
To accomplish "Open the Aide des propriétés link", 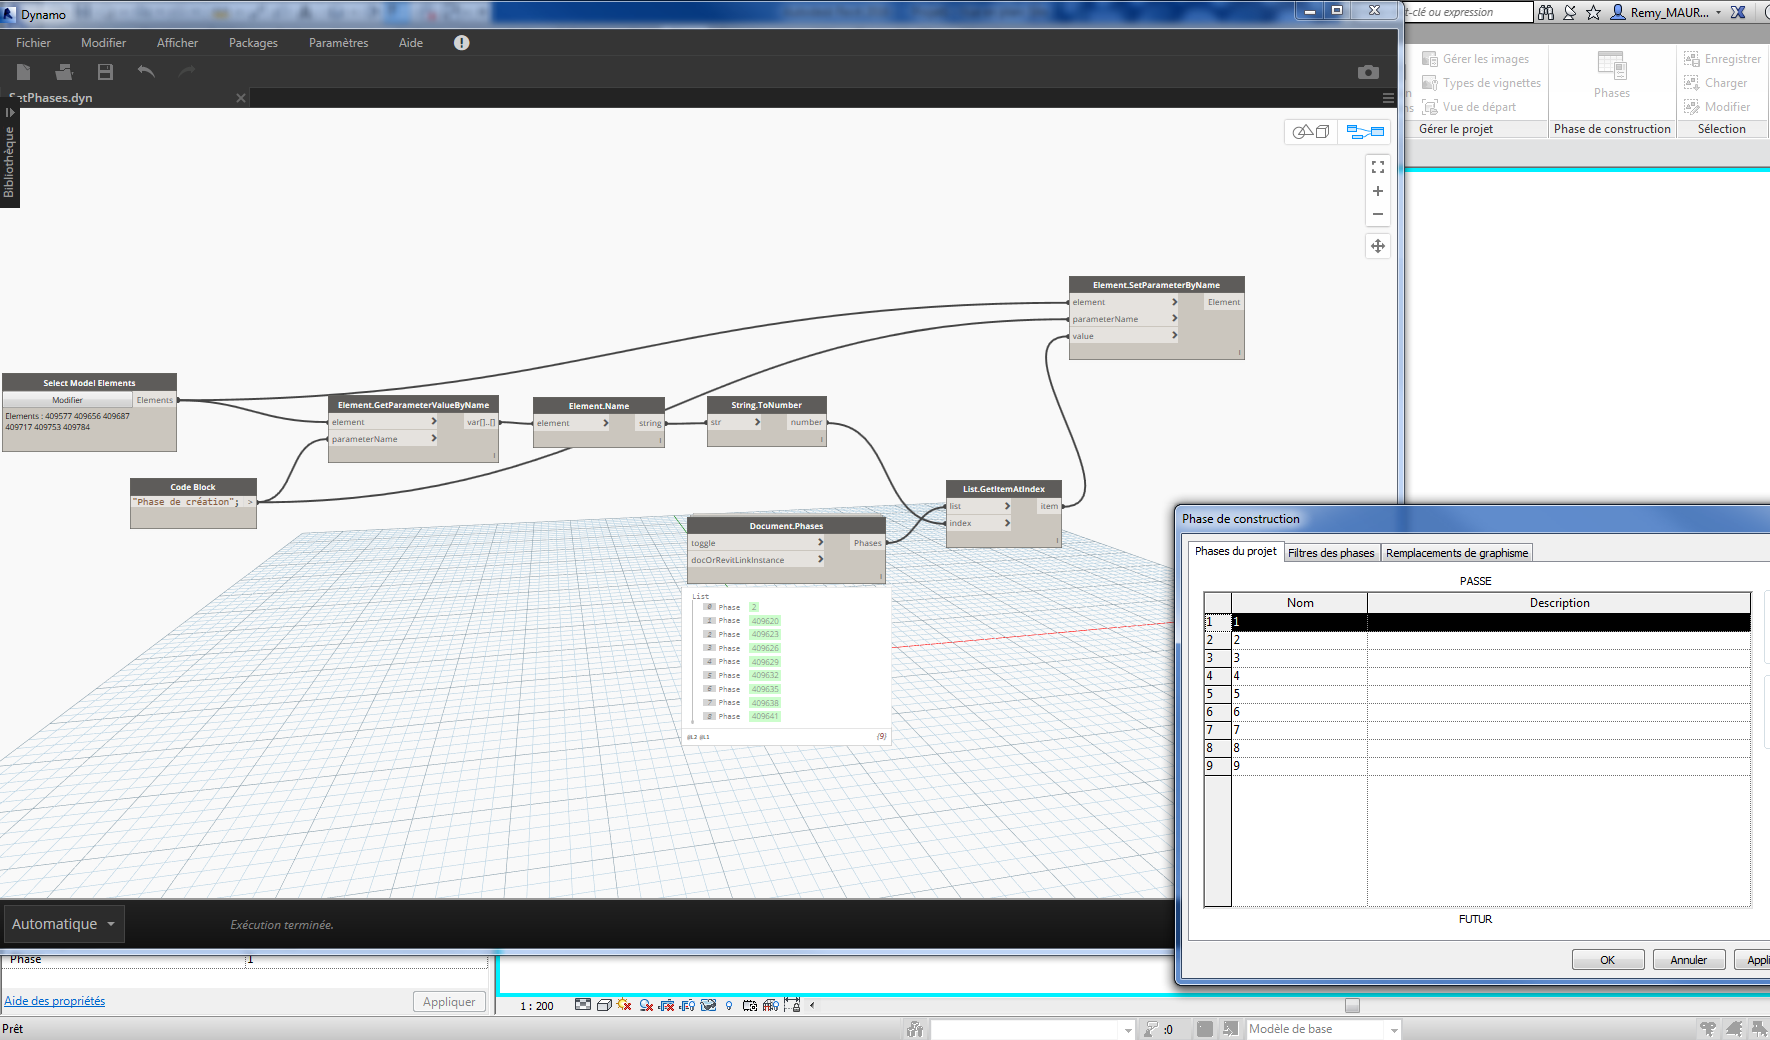I will coord(55,1001).
